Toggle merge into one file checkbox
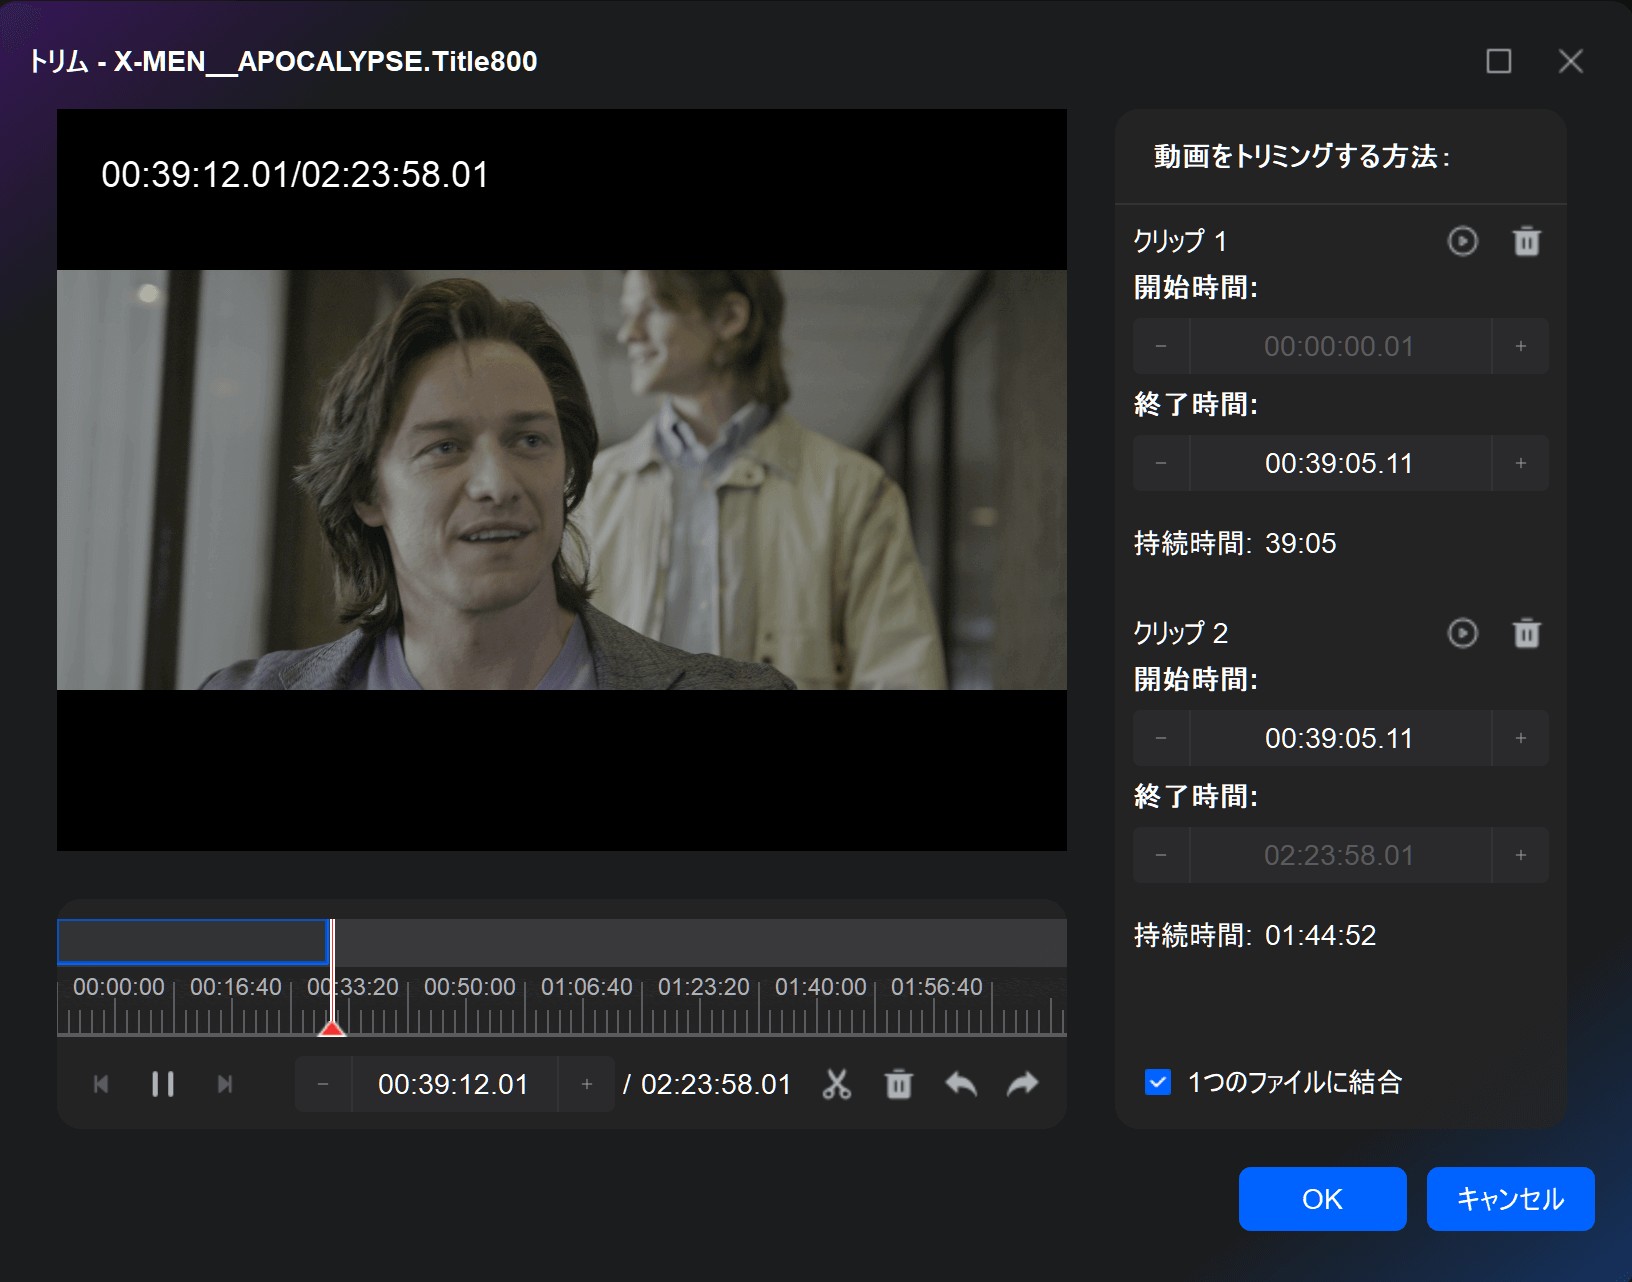 pyautogui.click(x=1157, y=1082)
